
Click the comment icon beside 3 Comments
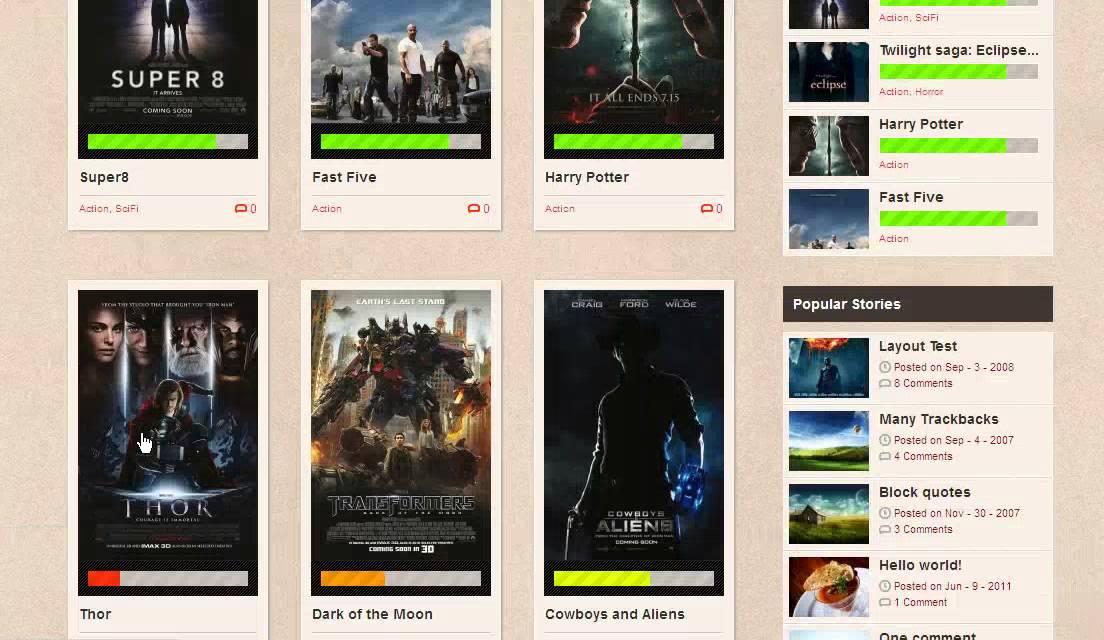click(885, 529)
